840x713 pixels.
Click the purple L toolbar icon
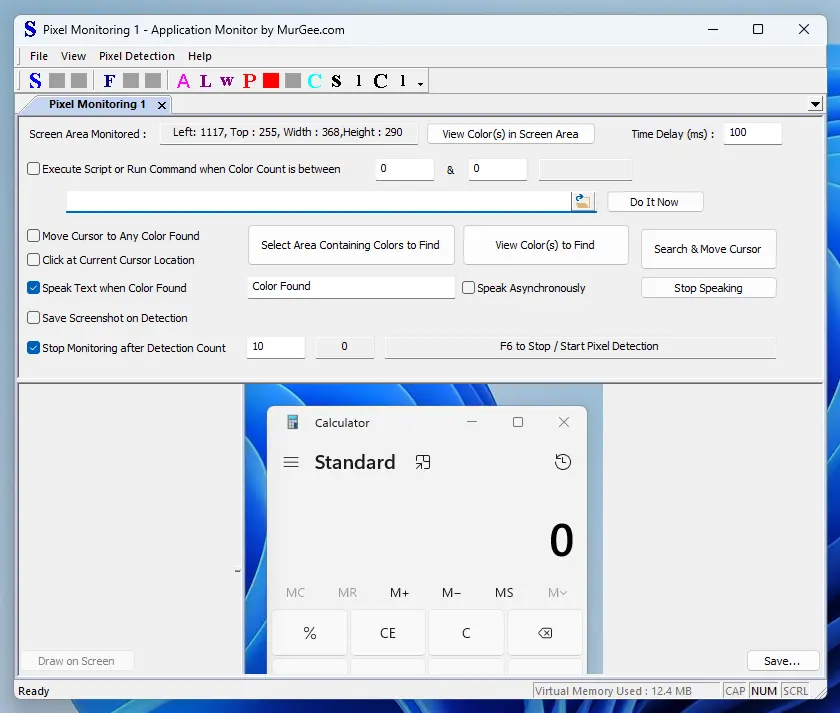pos(205,81)
